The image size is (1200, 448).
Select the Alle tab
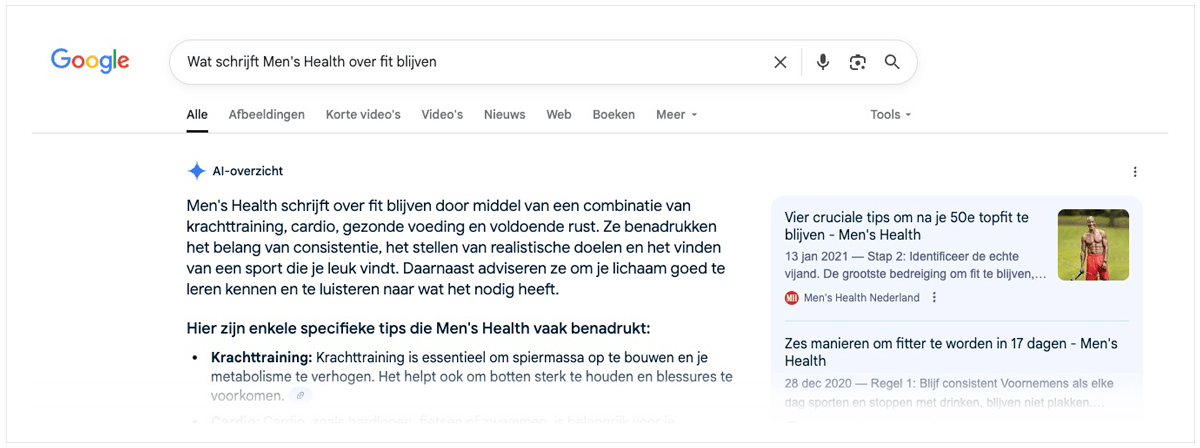pos(197,114)
